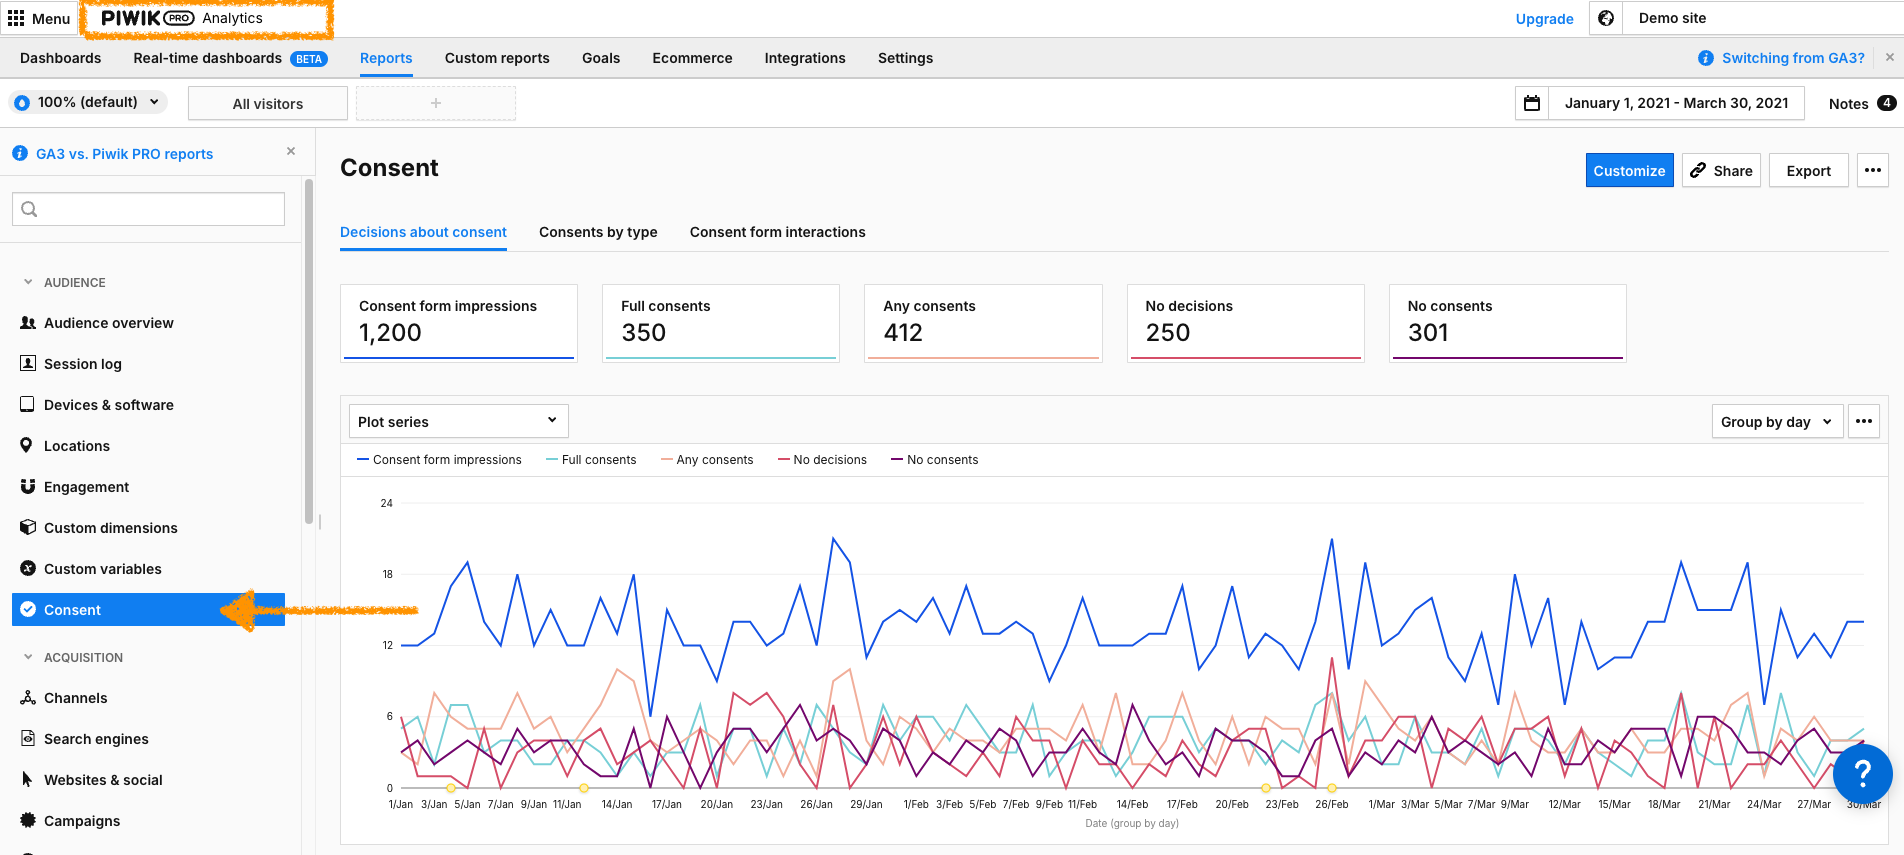Switch to Consents by type tab

[x=598, y=232]
